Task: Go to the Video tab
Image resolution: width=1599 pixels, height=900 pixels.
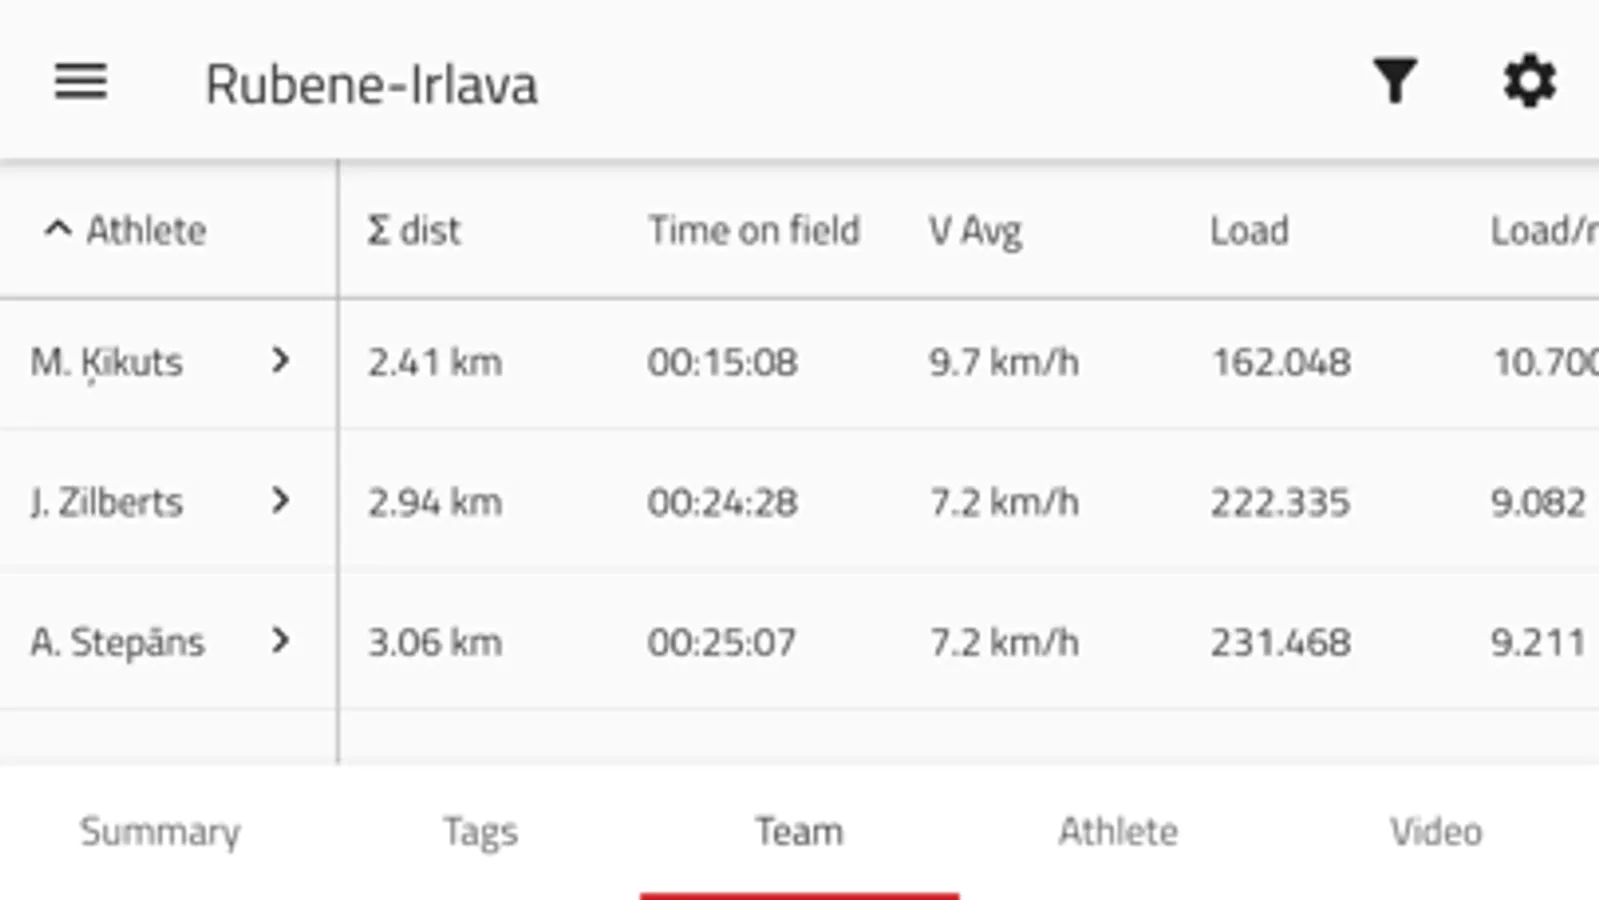Action: 1436,832
